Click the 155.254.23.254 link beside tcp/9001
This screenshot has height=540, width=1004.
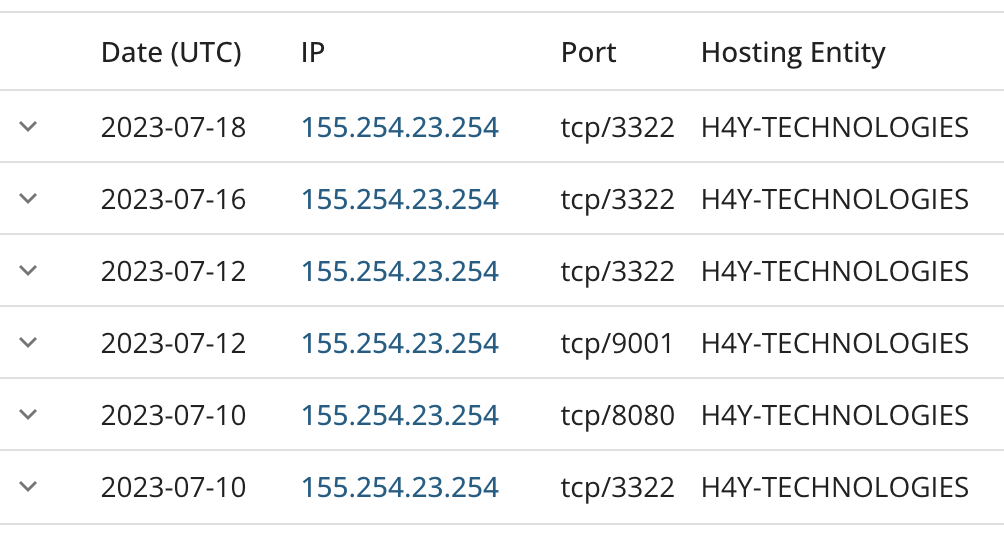click(400, 343)
